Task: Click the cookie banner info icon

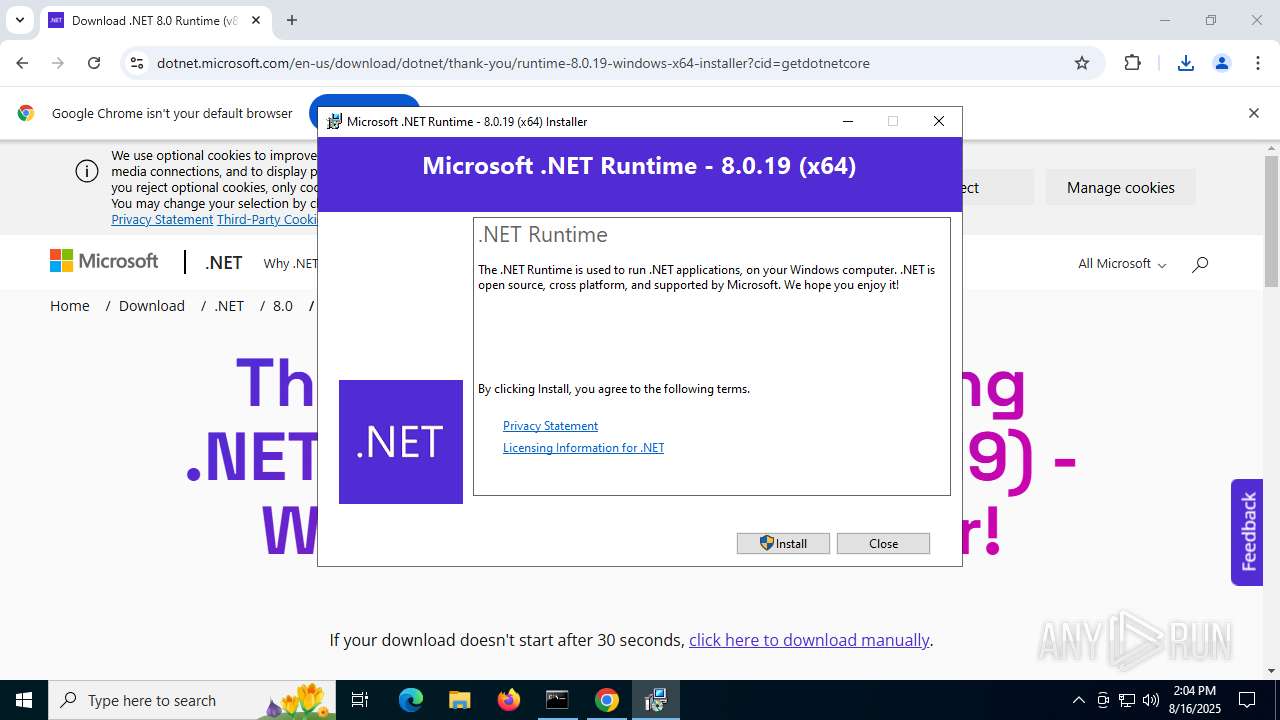Action: click(87, 171)
